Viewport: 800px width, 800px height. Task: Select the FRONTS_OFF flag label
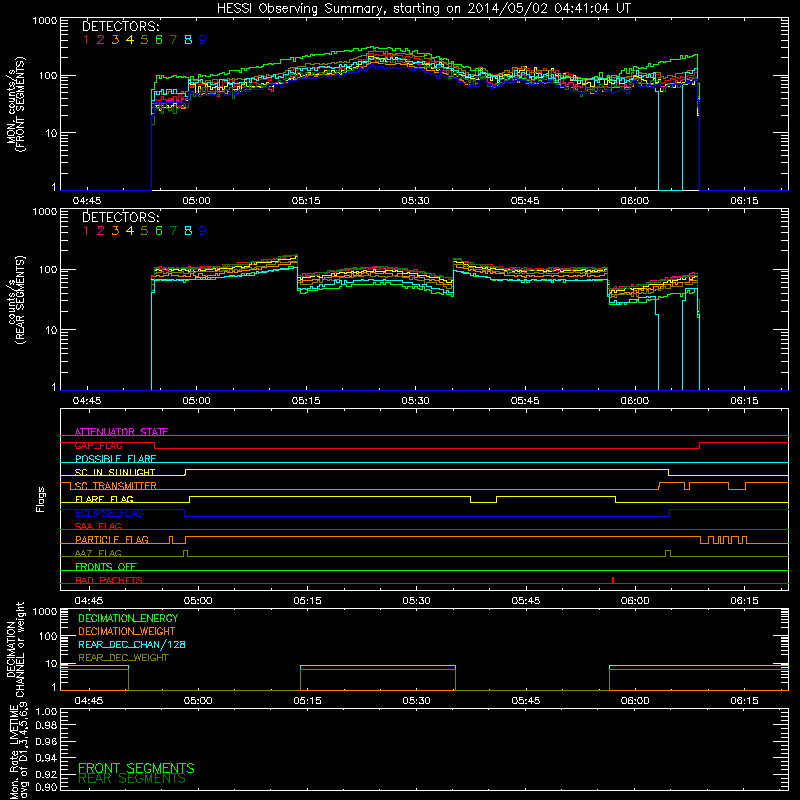(106, 567)
